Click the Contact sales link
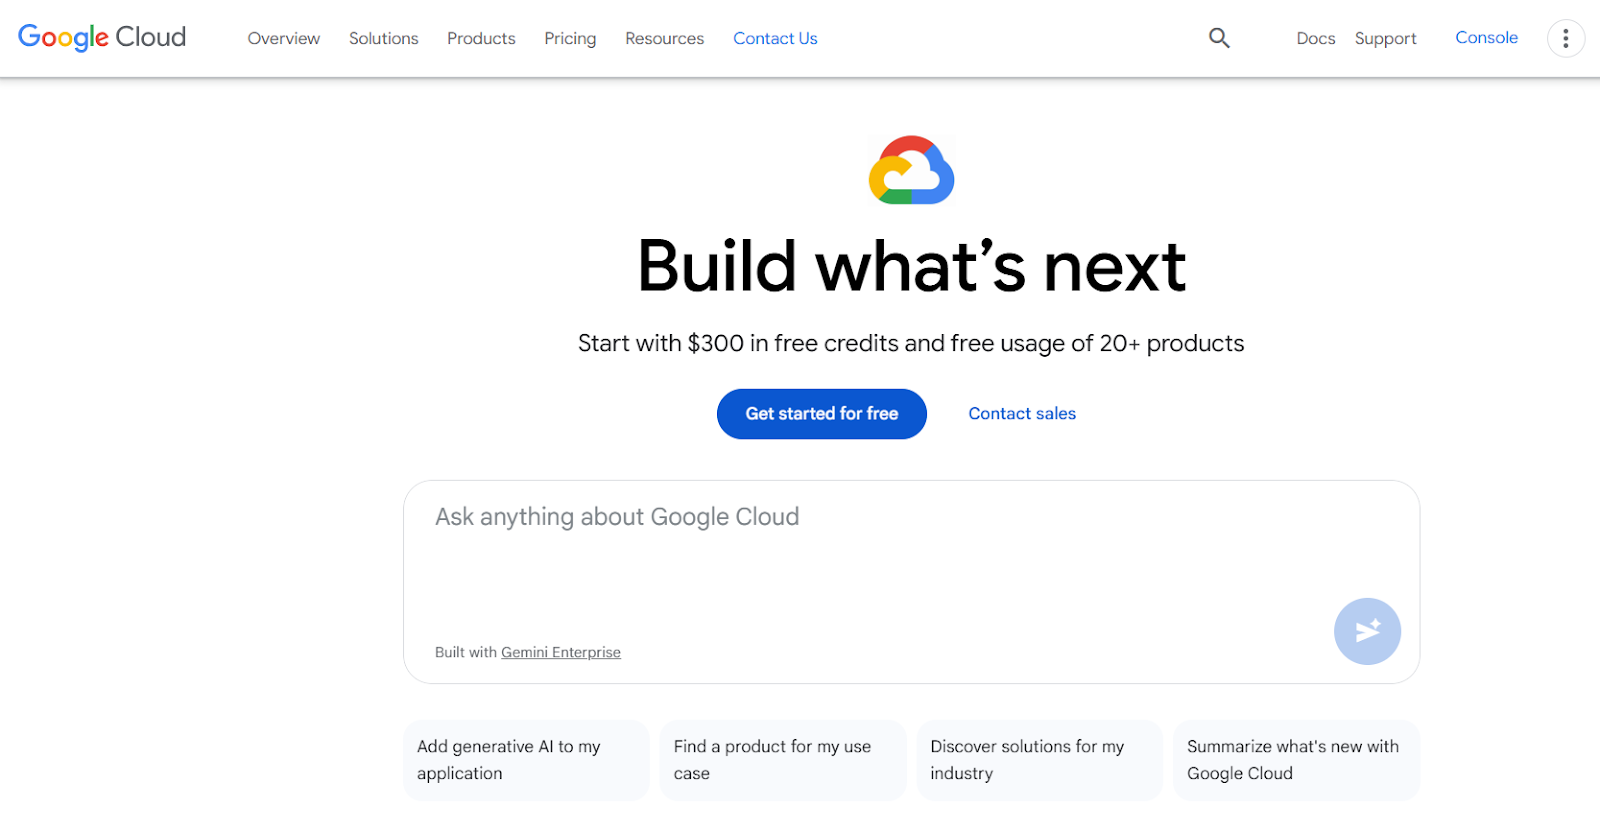This screenshot has width=1600, height=831. click(1022, 414)
